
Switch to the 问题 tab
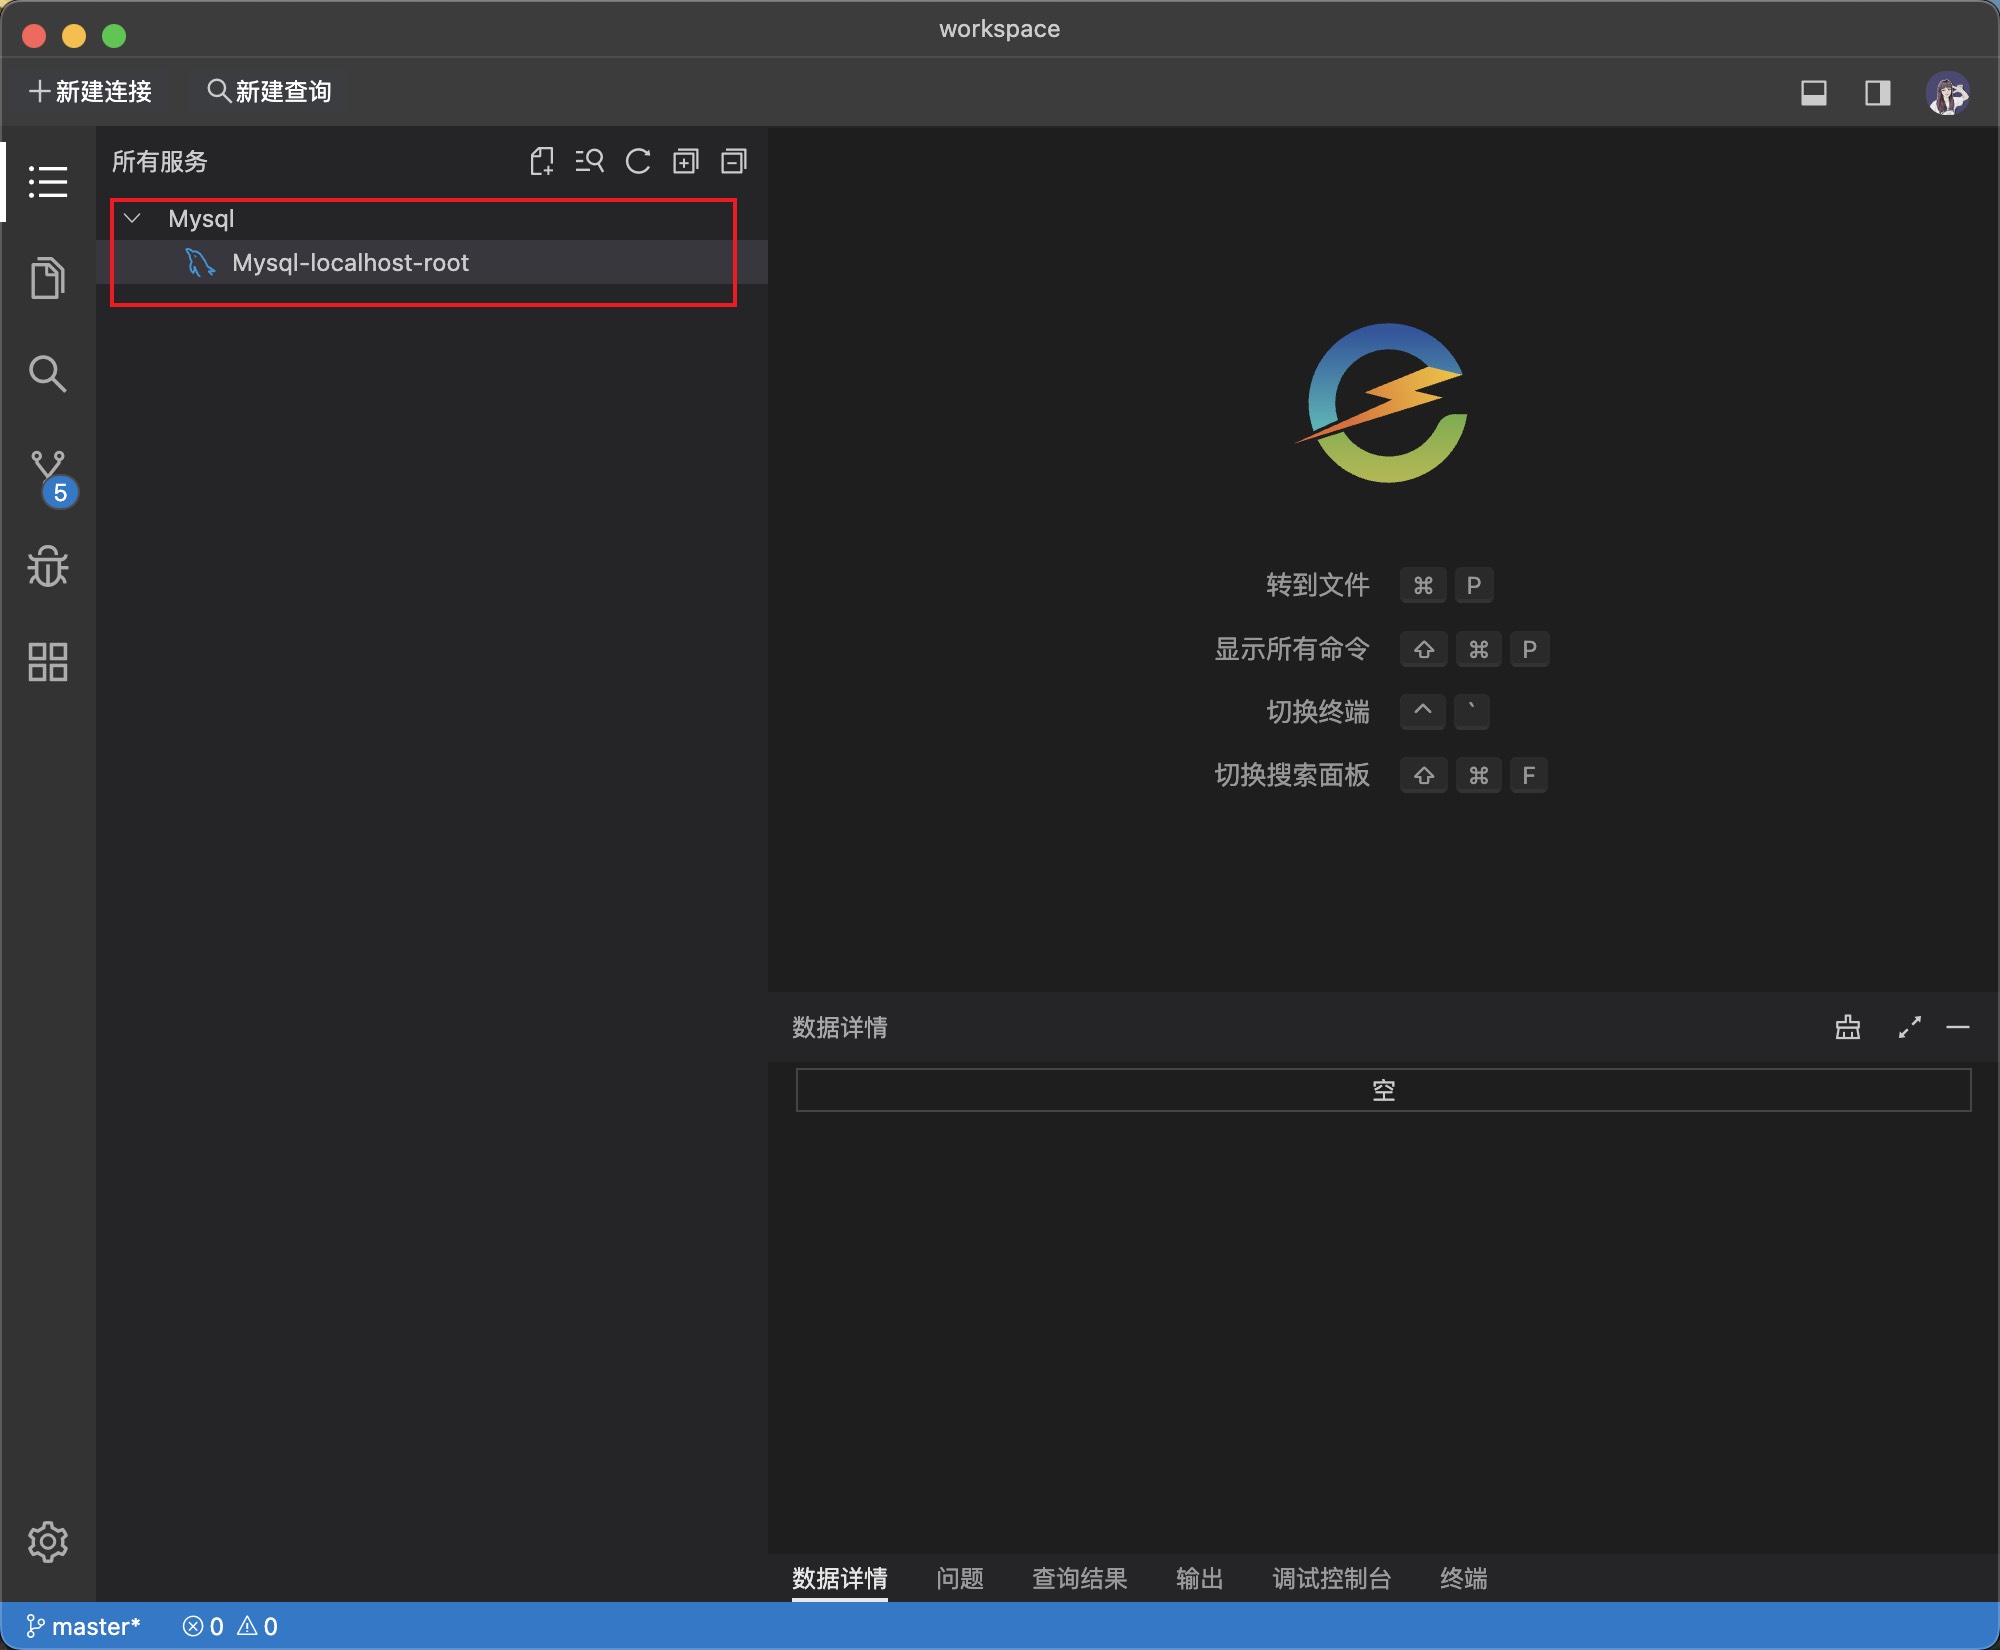coord(960,1578)
